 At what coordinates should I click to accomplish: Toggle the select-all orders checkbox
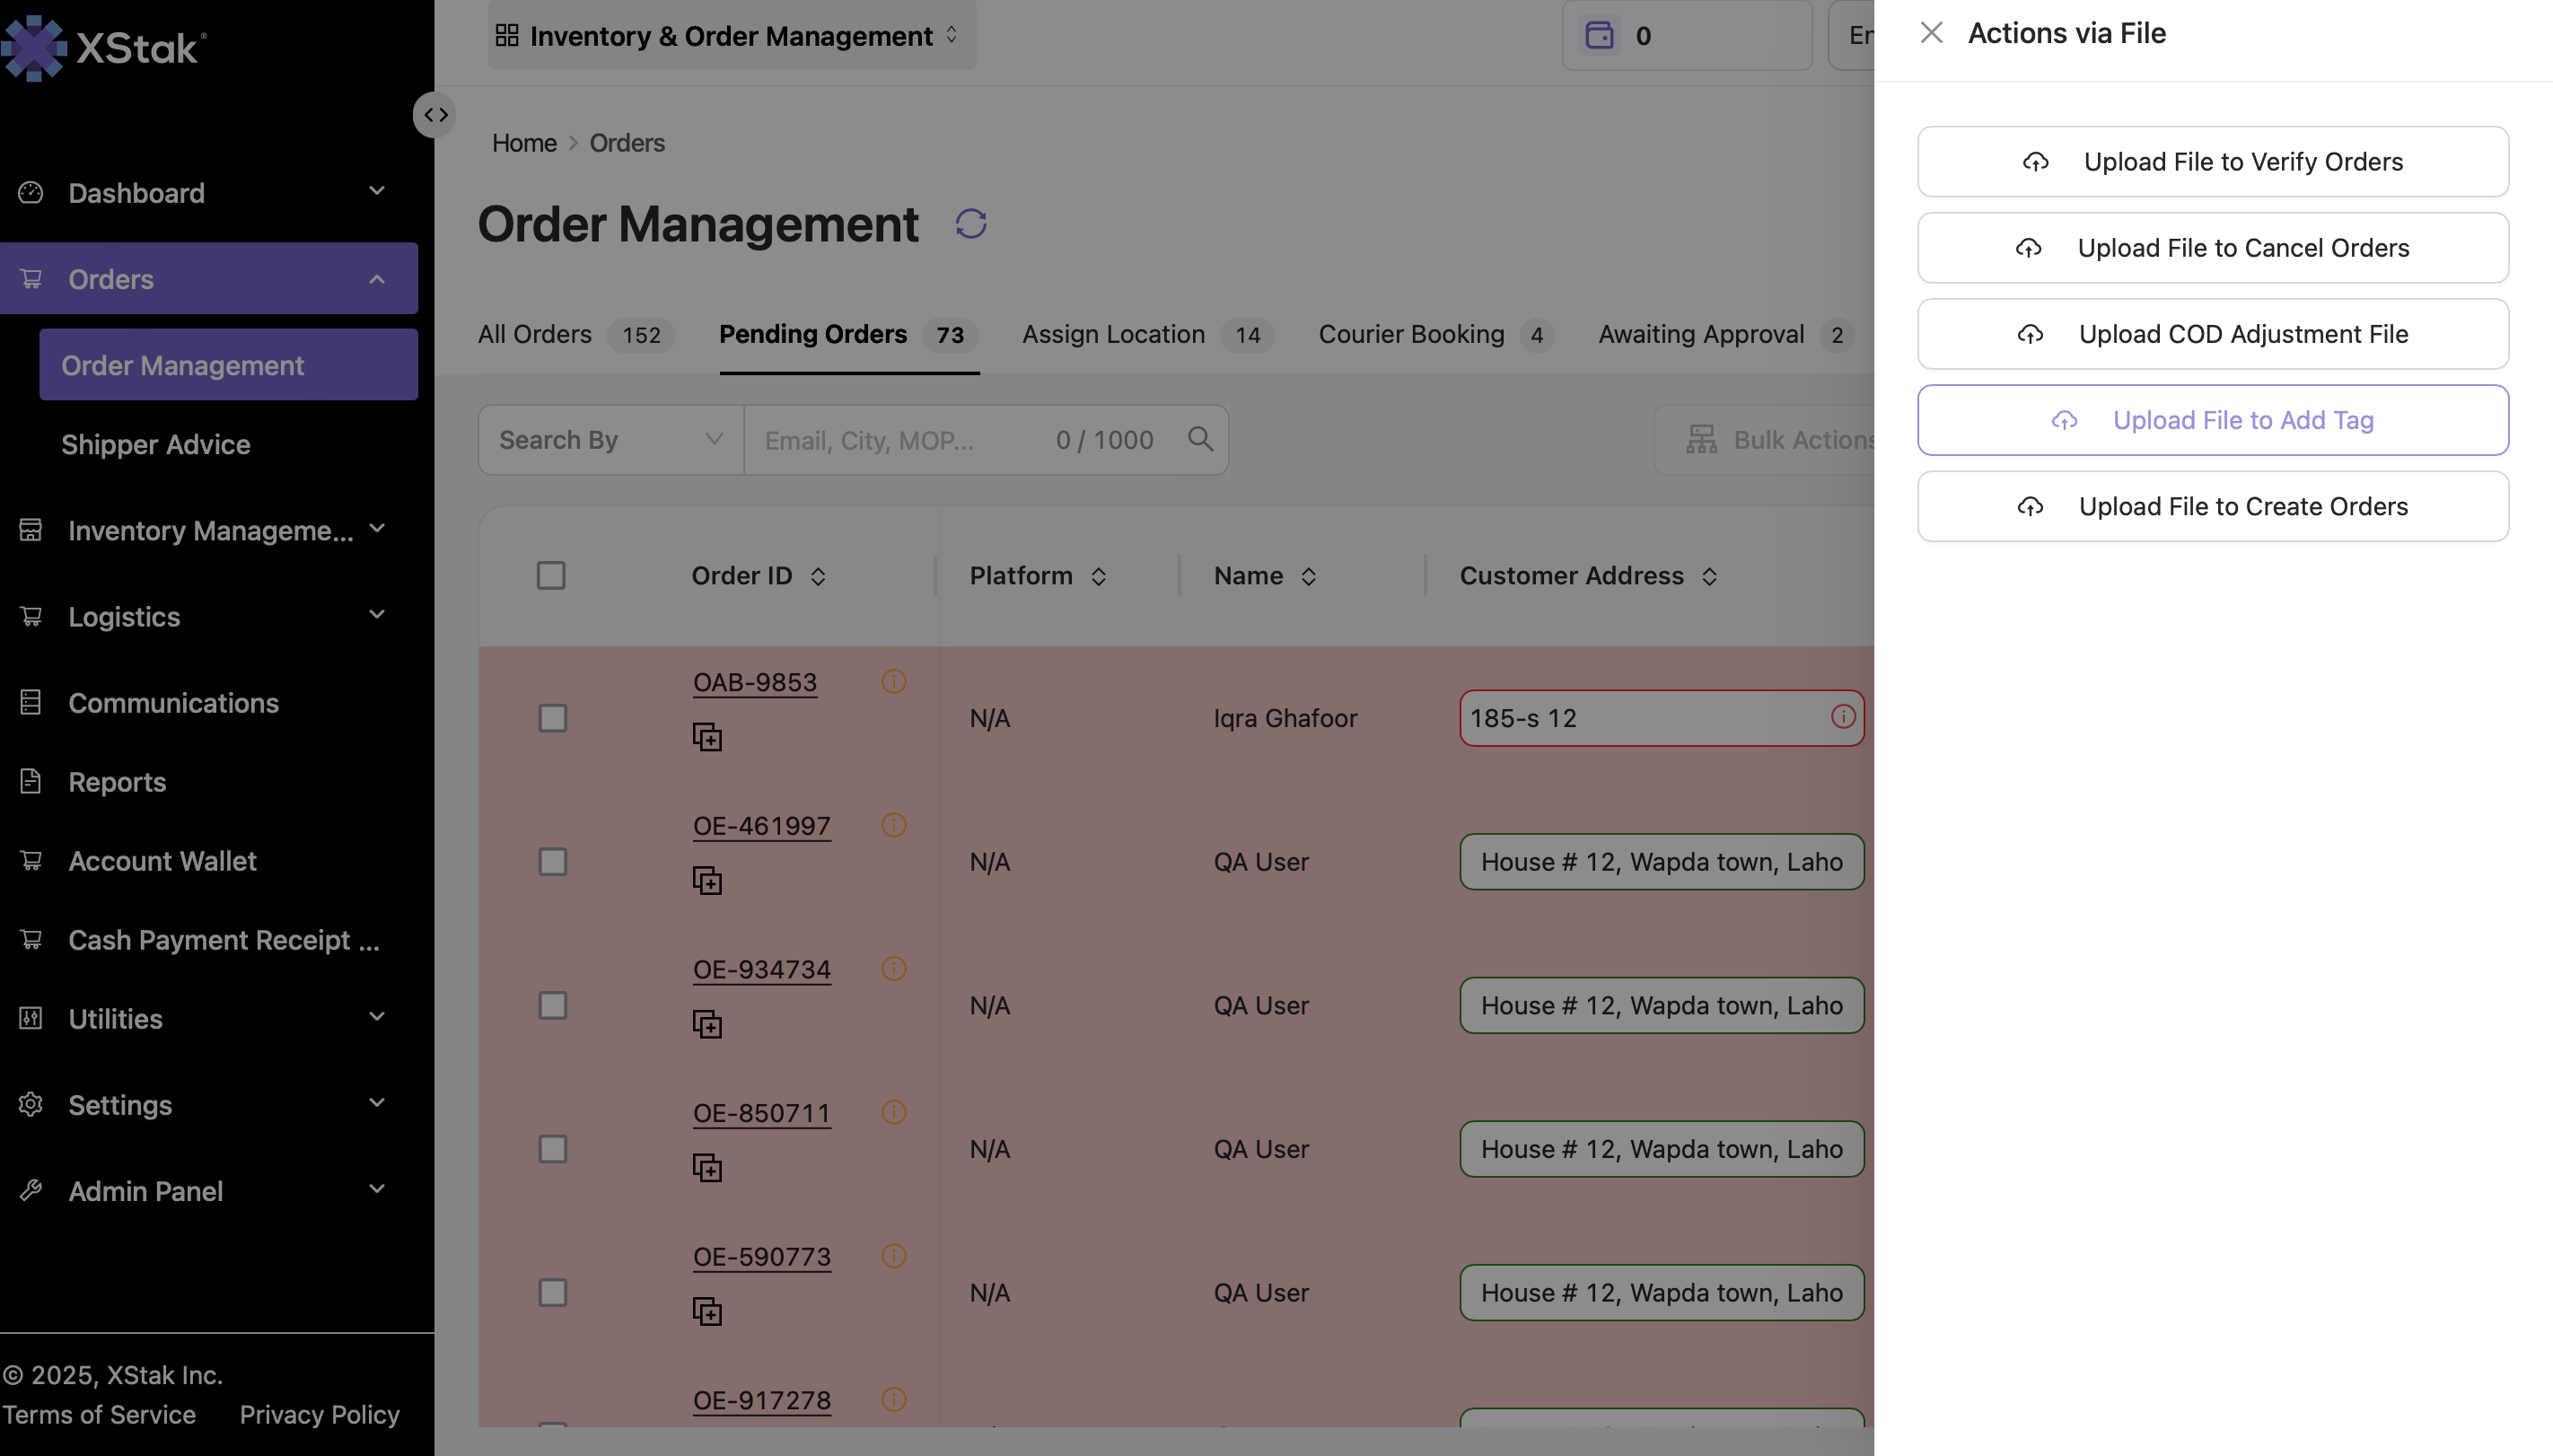coord(551,576)
